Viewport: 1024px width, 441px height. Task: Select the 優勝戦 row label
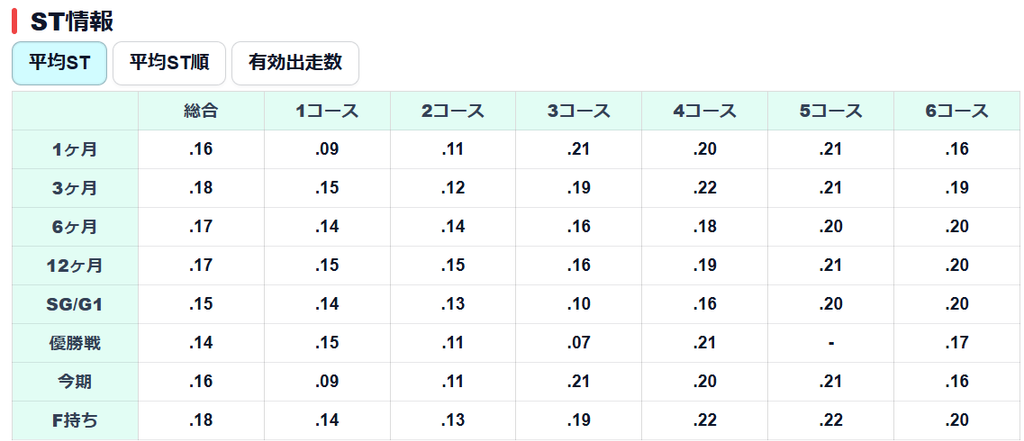click(x=75, y=343)
